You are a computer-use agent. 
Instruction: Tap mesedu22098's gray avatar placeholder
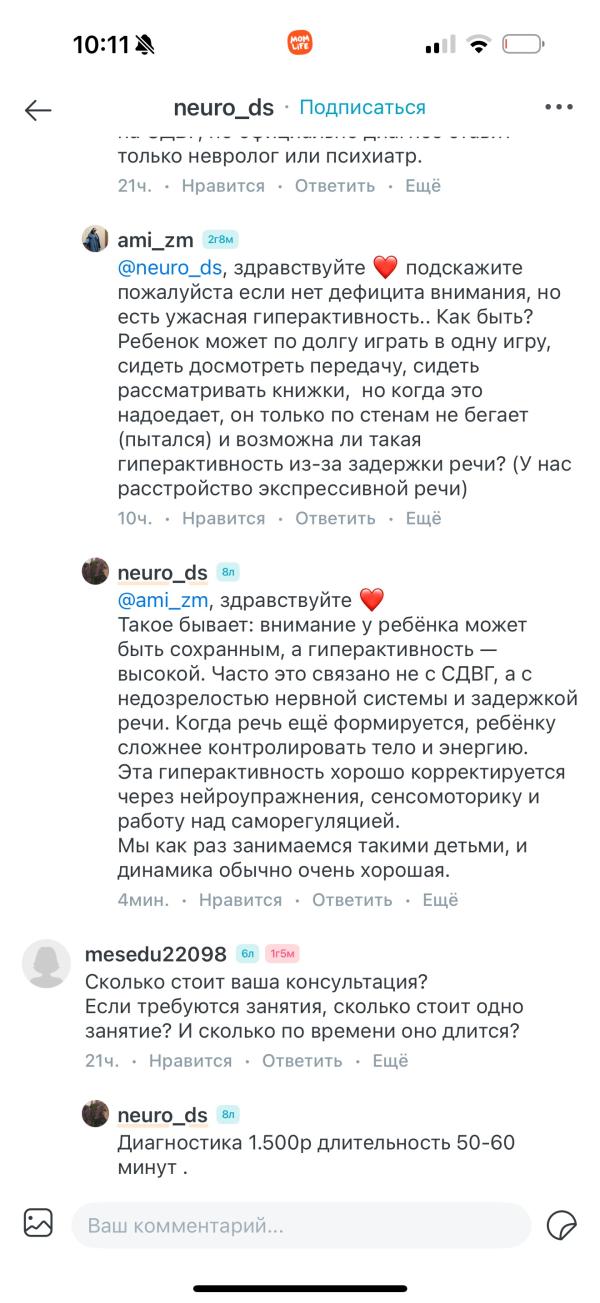pyautogui.click(x=46, y=965)
